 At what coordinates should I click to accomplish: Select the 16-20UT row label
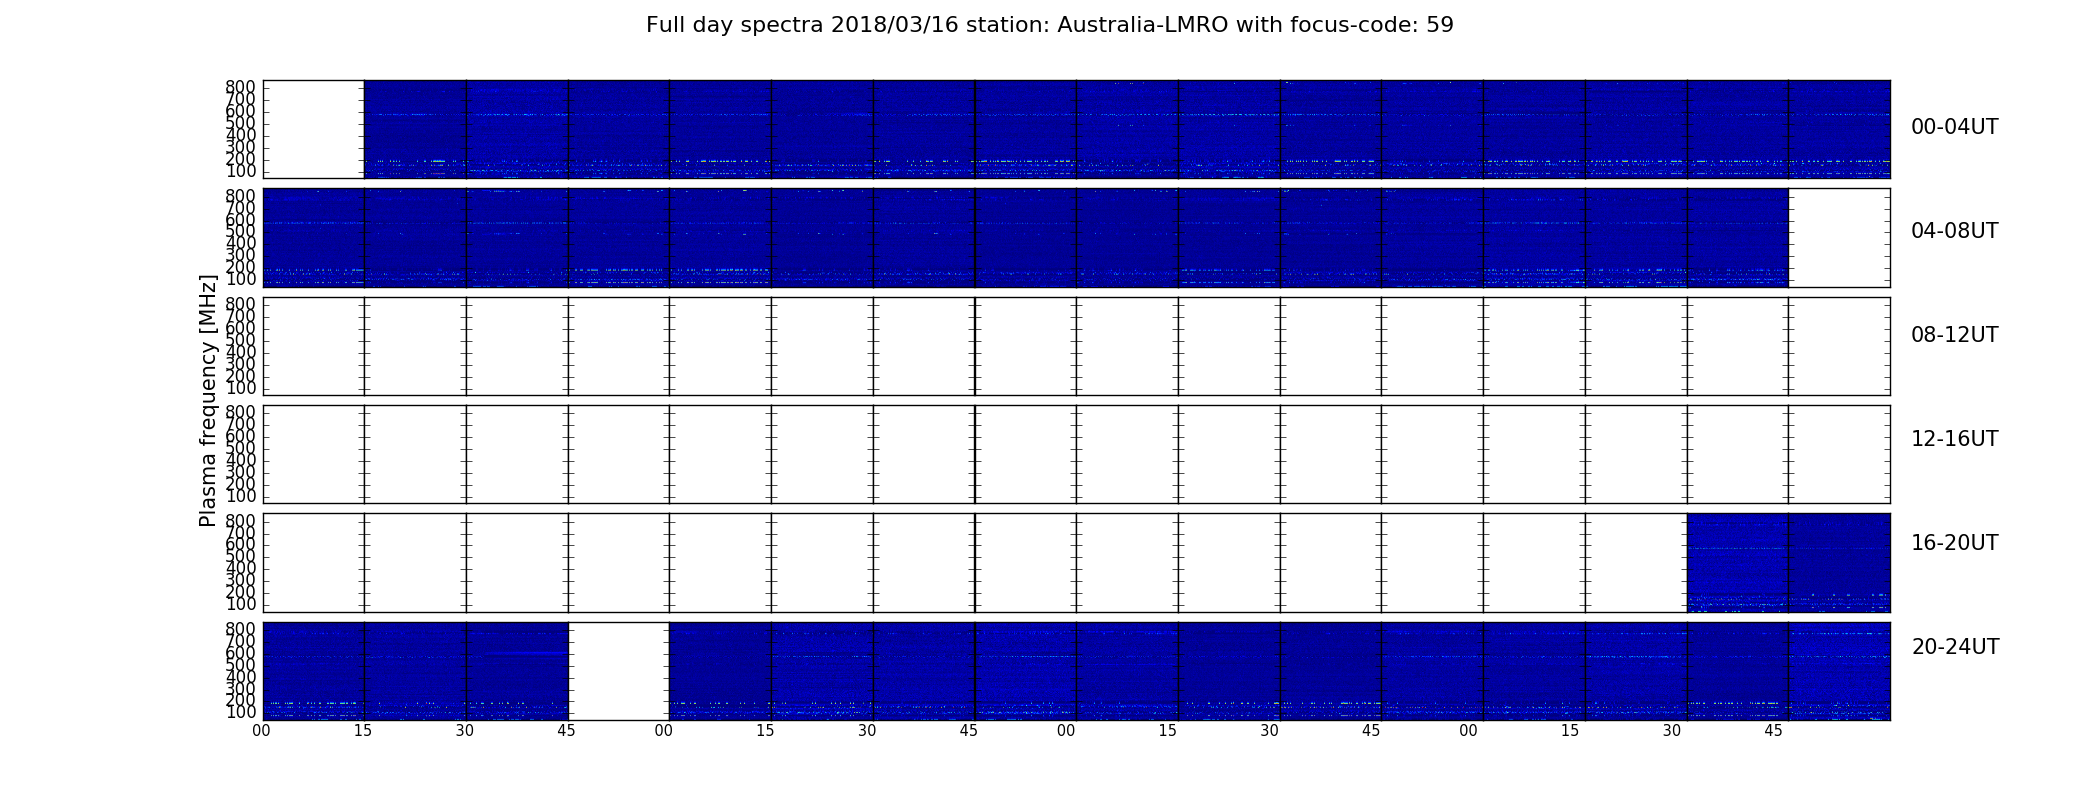tap(1954, 543)
